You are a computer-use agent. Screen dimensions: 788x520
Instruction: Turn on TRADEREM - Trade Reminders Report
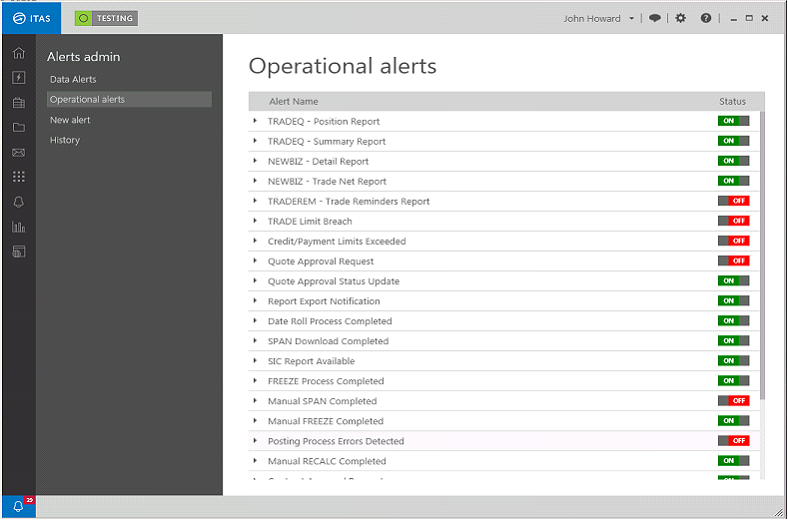coord(733,201)
